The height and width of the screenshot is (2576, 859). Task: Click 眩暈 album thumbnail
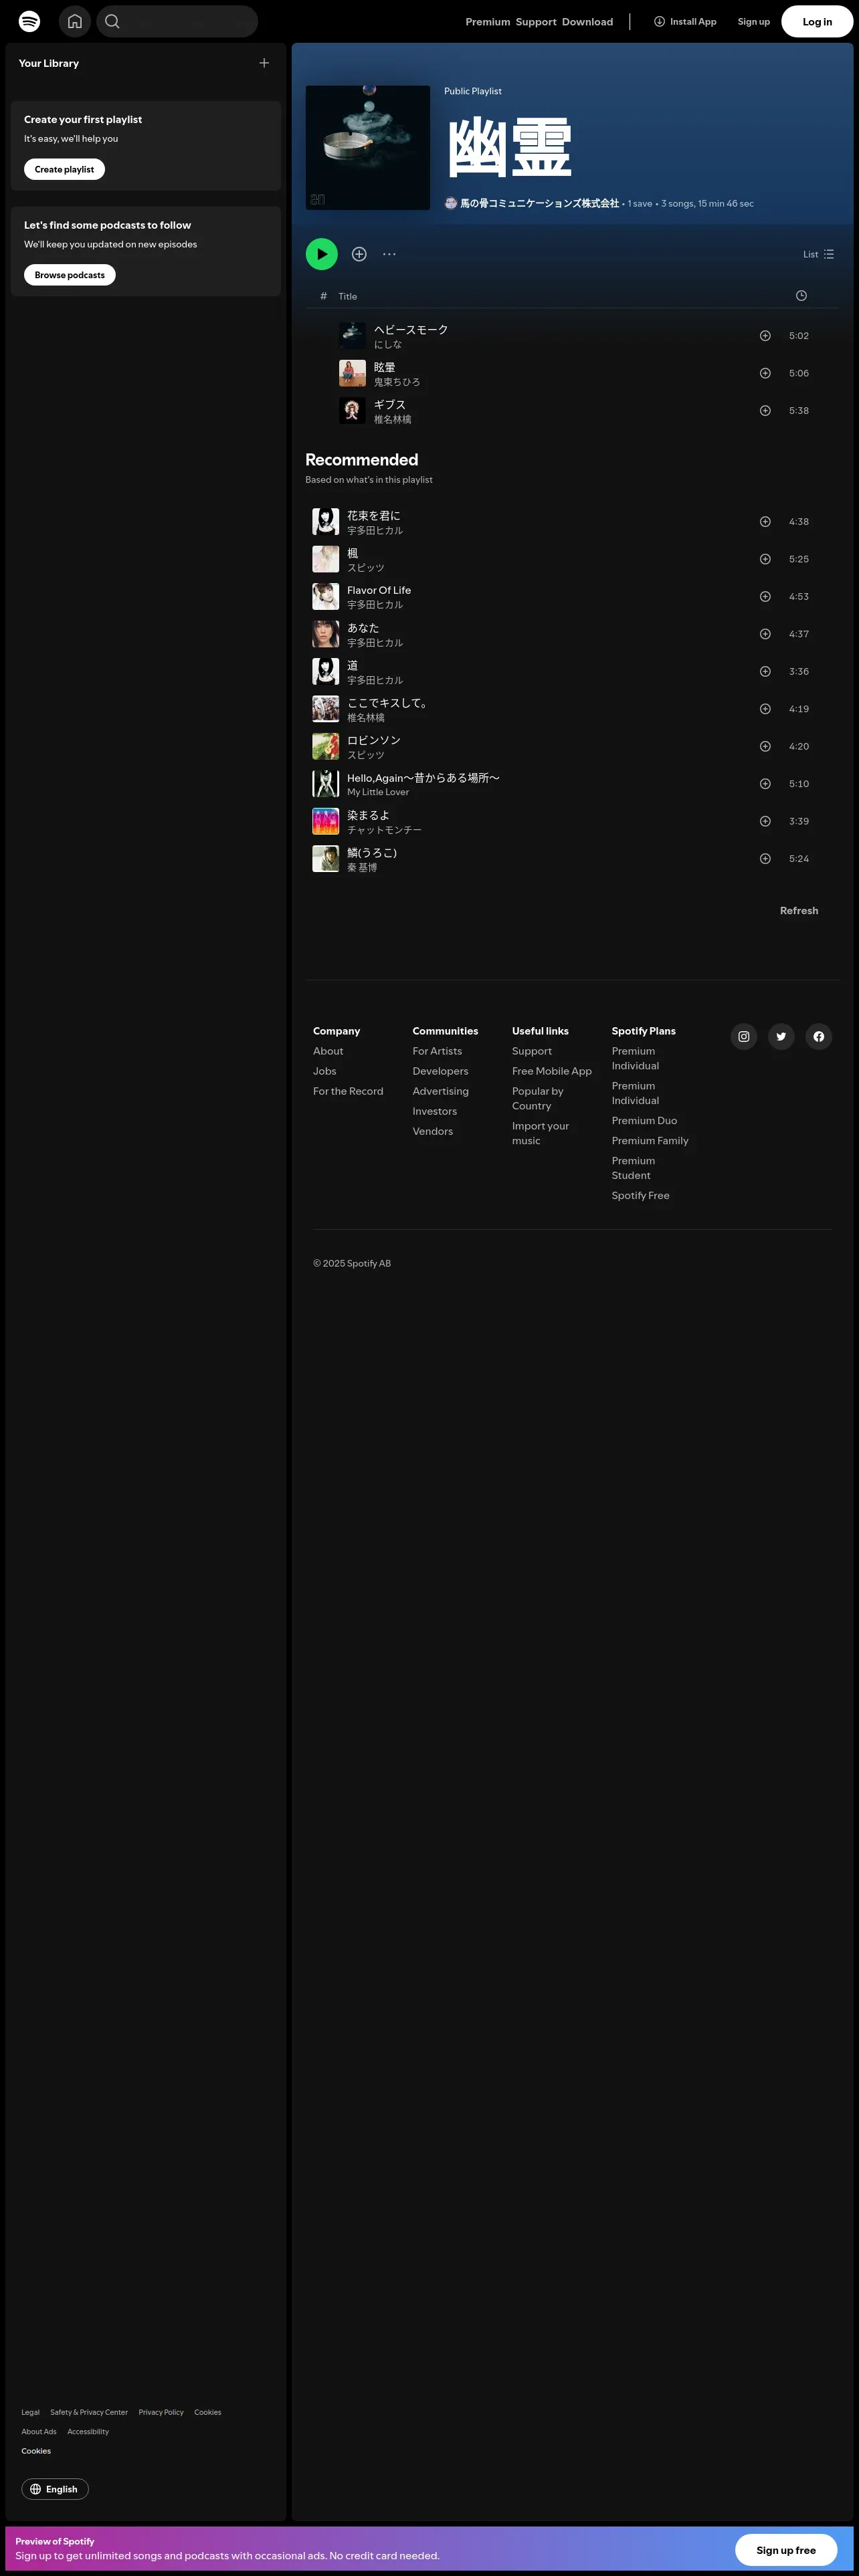tap(352, 373)
